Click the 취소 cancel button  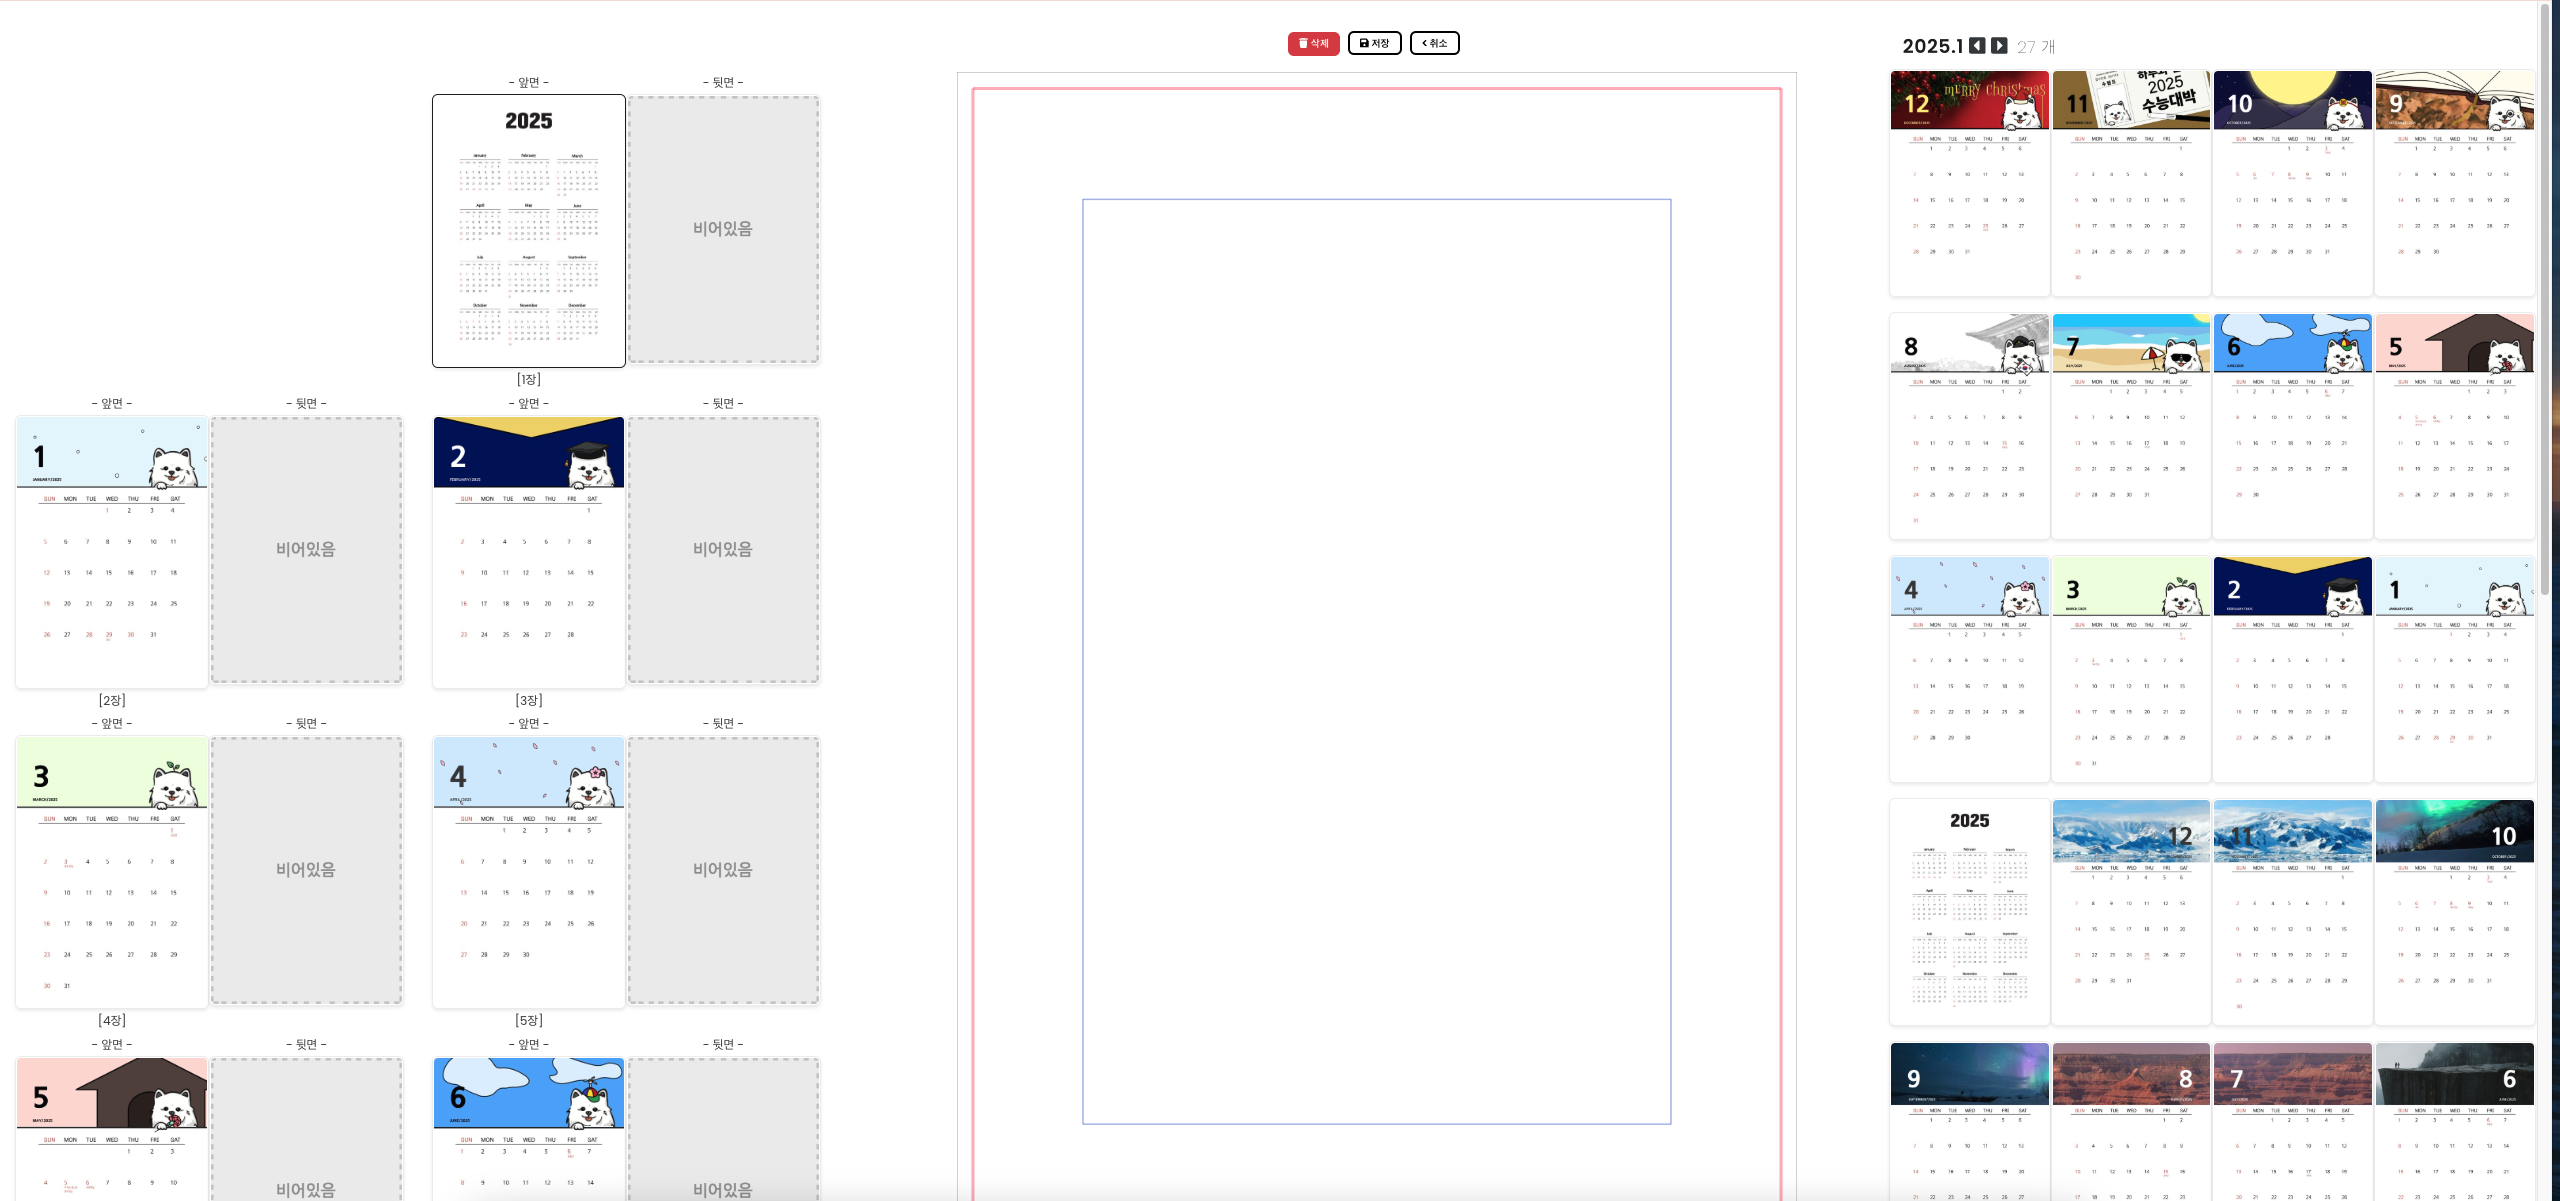click(x=1434, y=43)
